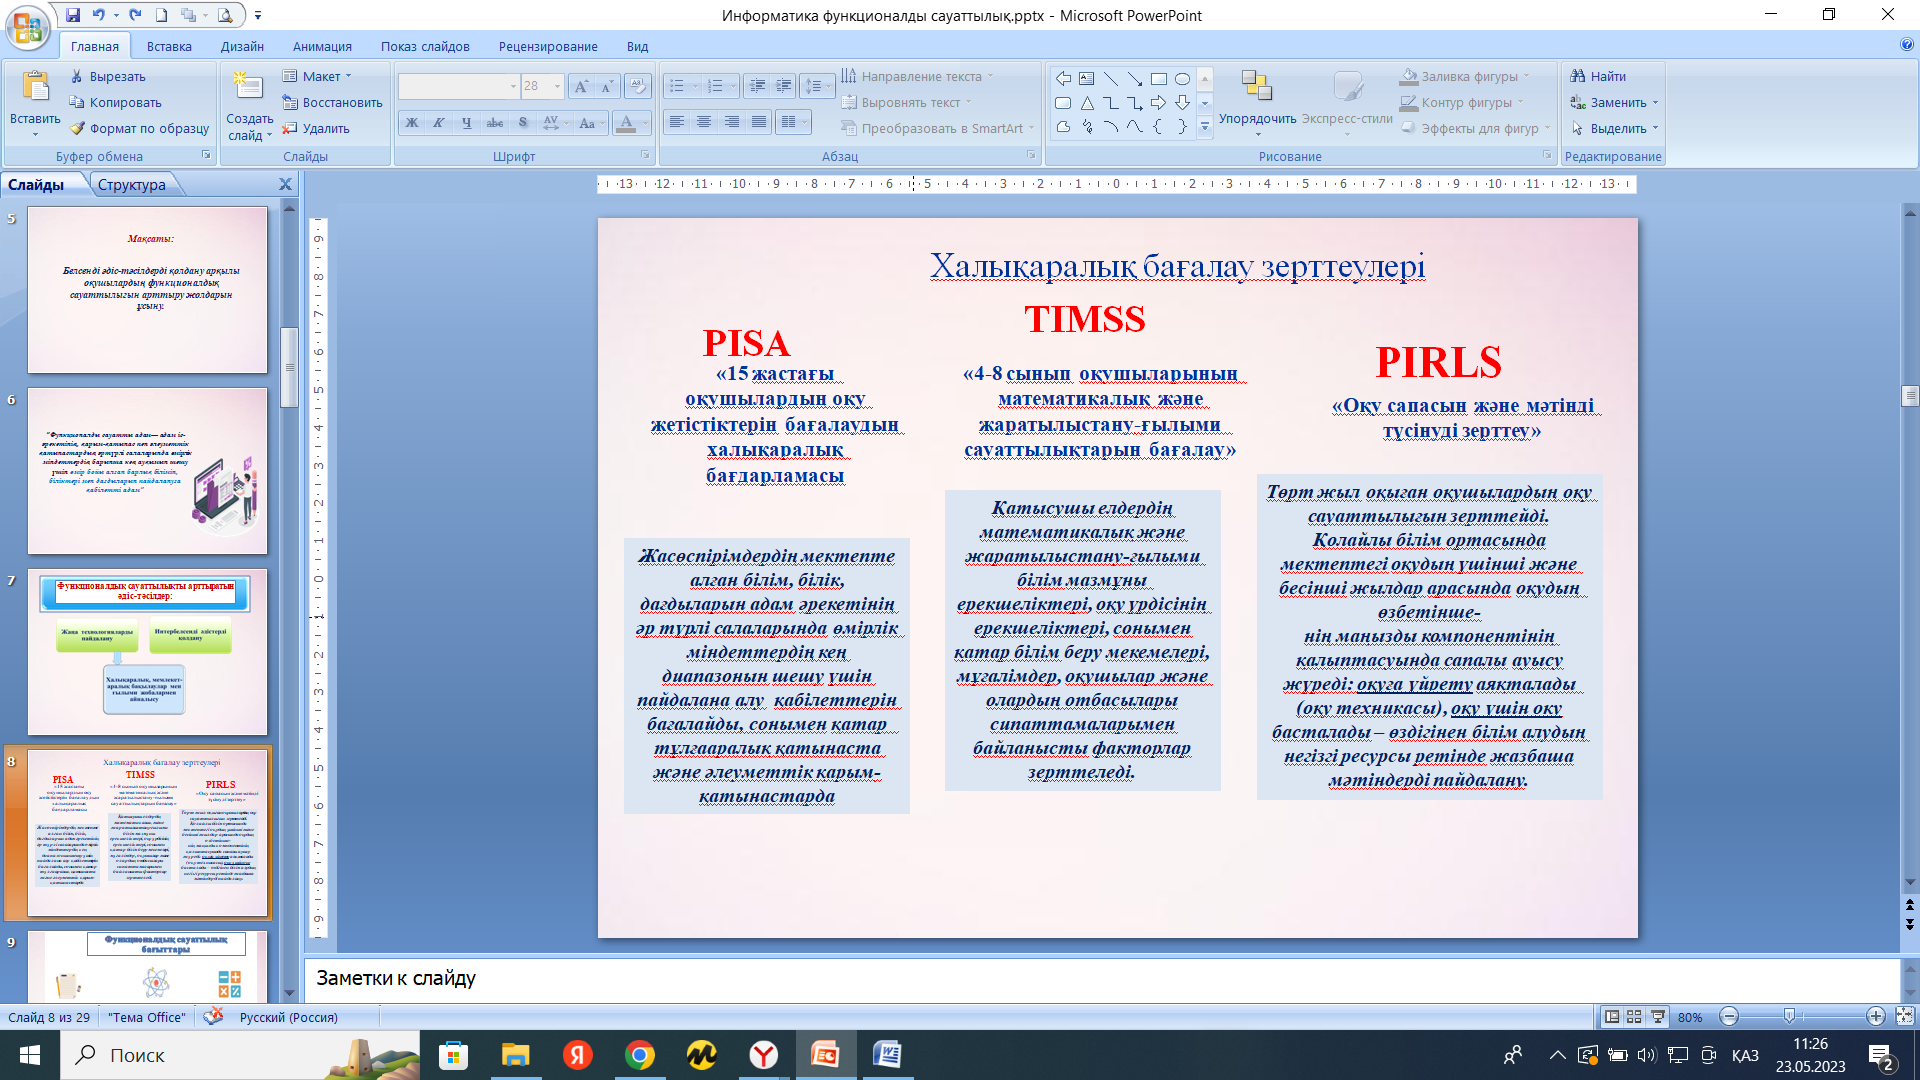The image size is (1920, 1080).
Task: Click the font color icon
Action: (625, 121)
